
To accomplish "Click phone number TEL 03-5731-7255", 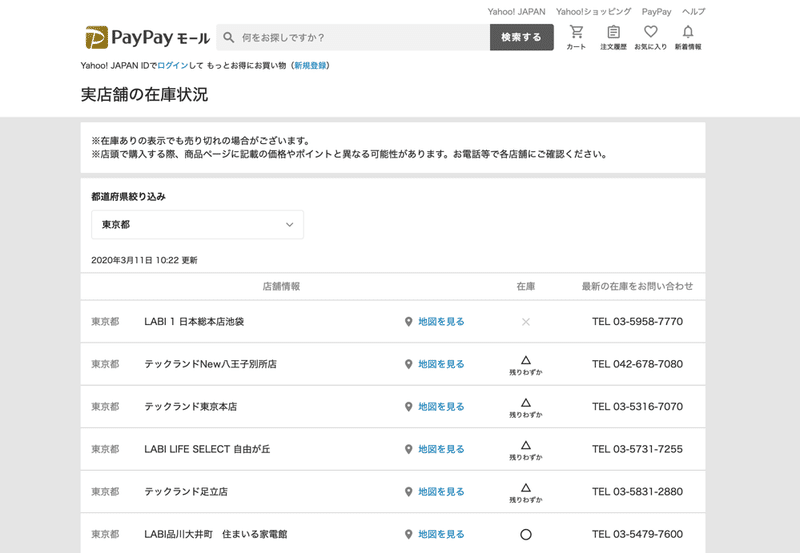I will [x=637, y=449].
